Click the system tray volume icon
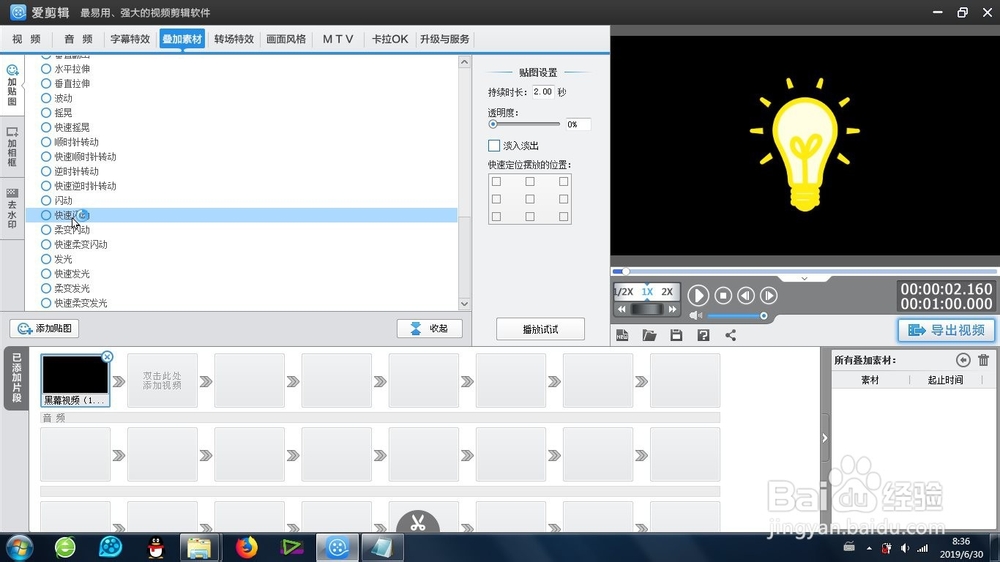The image size is (1000, 562). click(904, 548)
